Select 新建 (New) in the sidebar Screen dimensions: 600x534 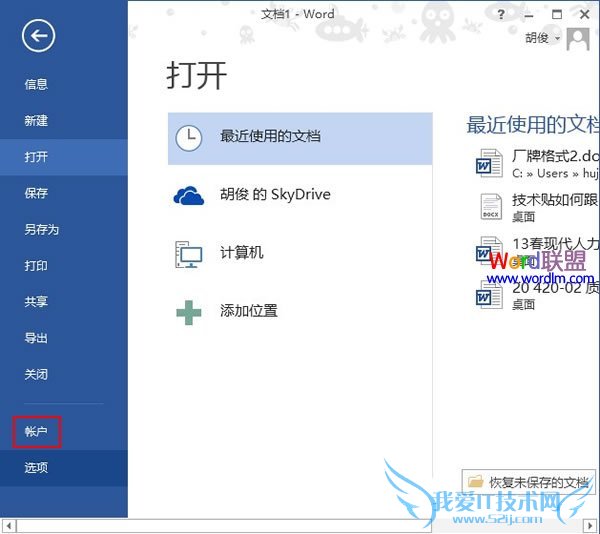coord(64,121)
